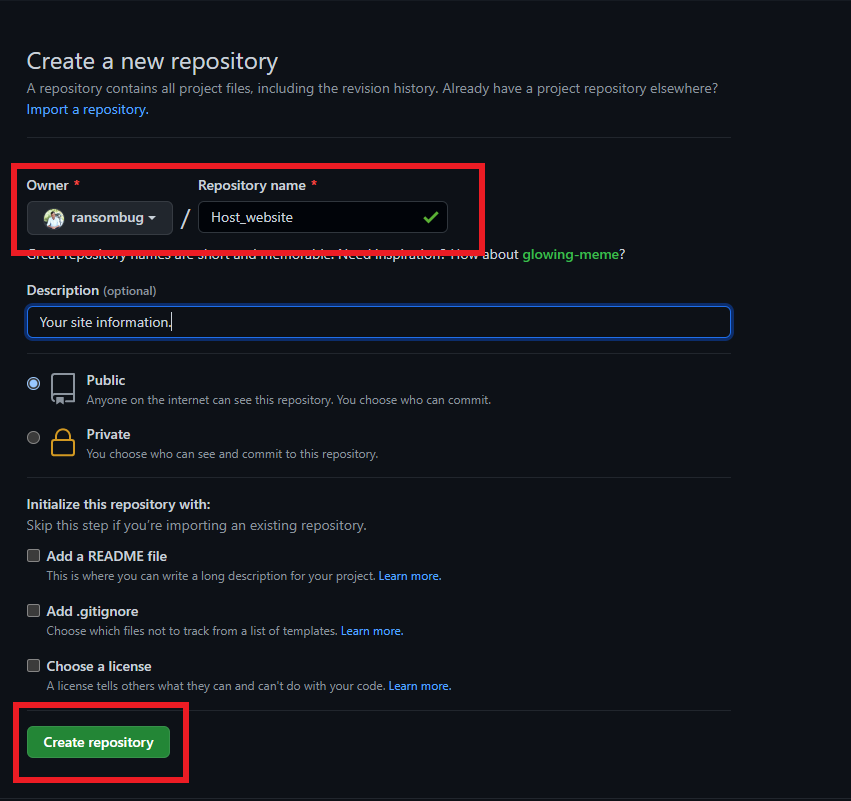Screen dimensions: 851x801
Task: Switch repository visibility to Private
Action: pos(33,437)
